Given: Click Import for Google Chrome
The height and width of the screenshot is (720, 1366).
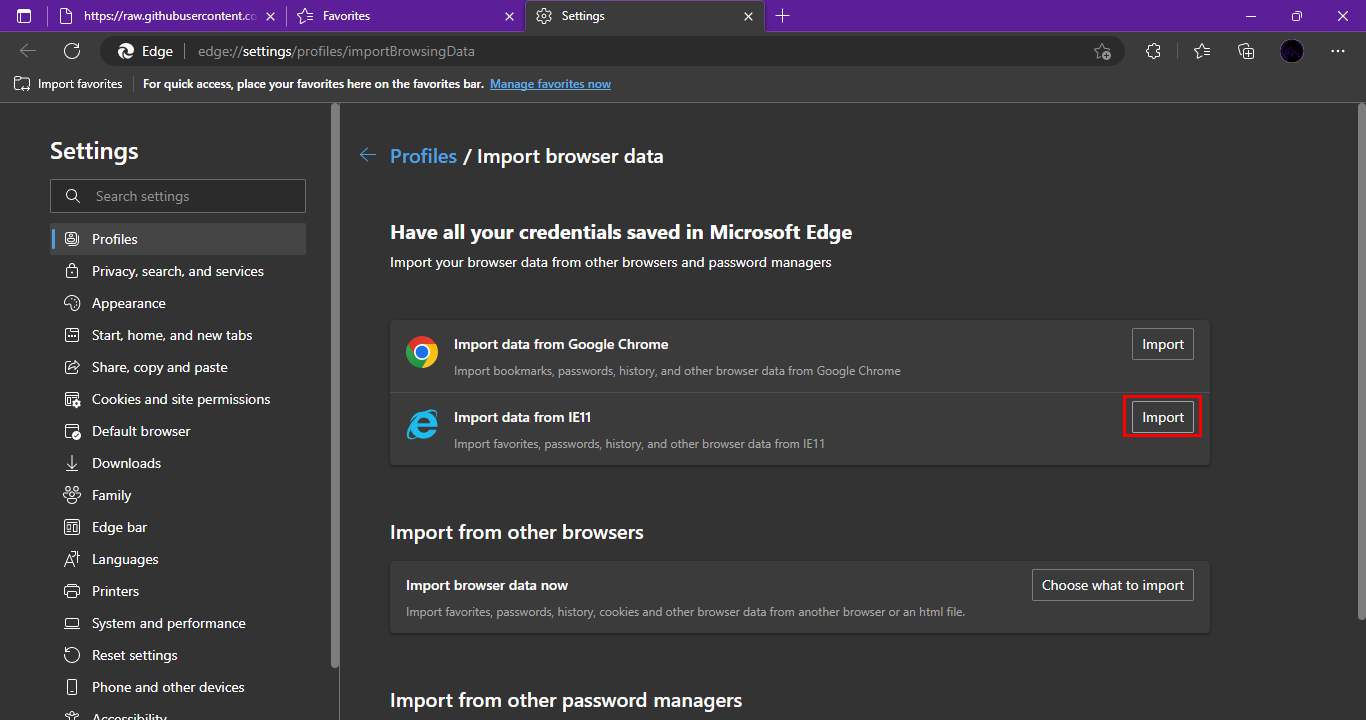Looking at the screenshot, I should click(x=1163, y=344).
